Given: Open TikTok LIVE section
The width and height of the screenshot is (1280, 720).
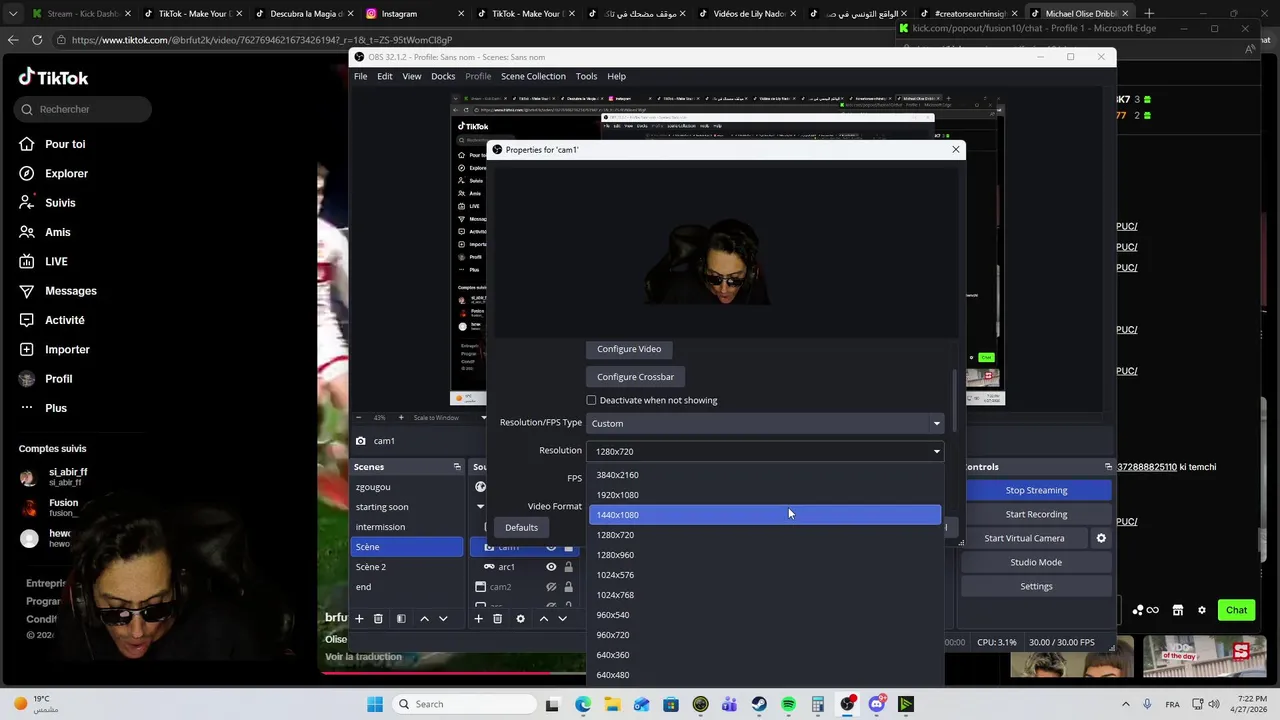Looking at the screenshot, I should point(43,261).
